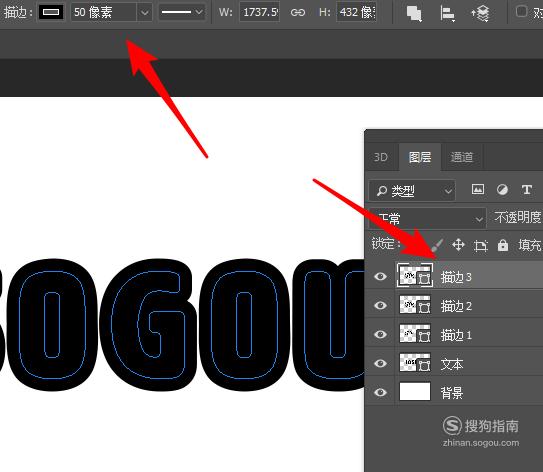Filter layers by type layers icon
Screen dimensions: 543x472
click(x=527, y=189)
